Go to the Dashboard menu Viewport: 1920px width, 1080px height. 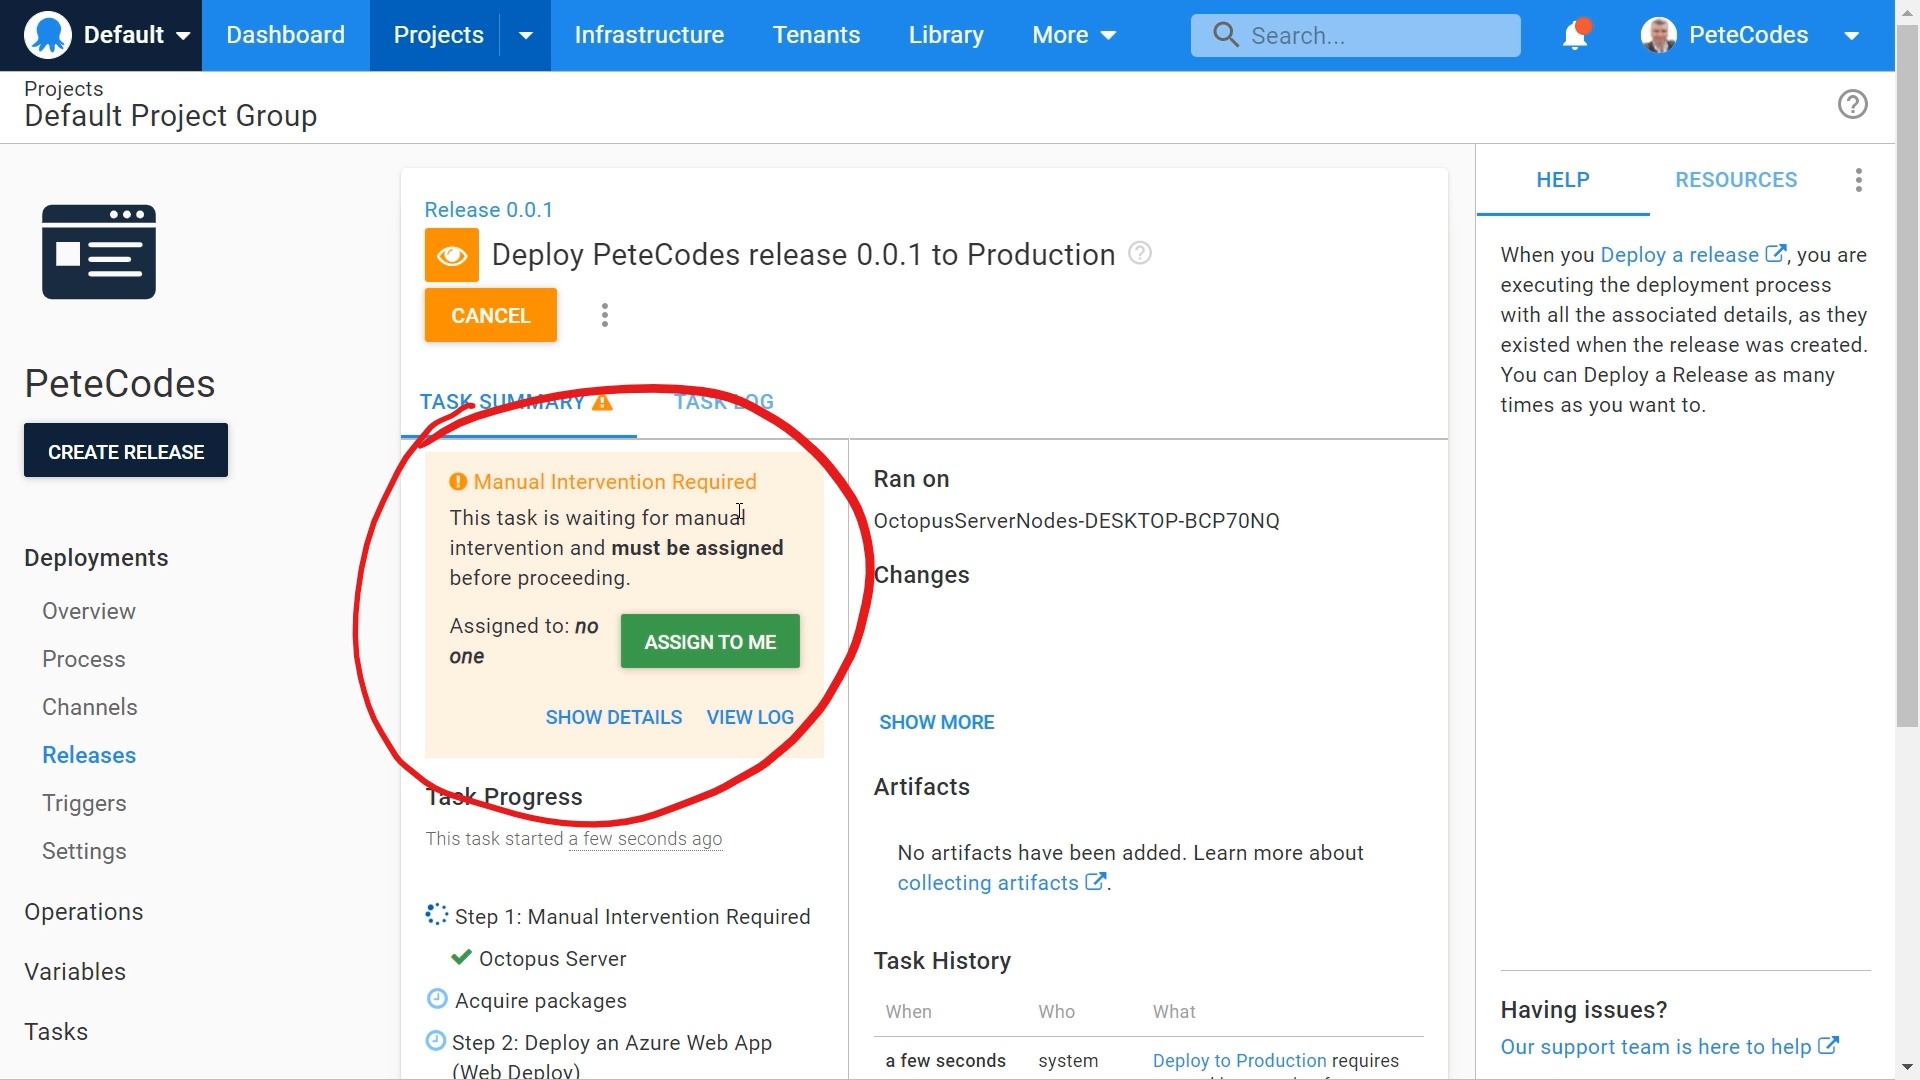(x=285, y=35)
